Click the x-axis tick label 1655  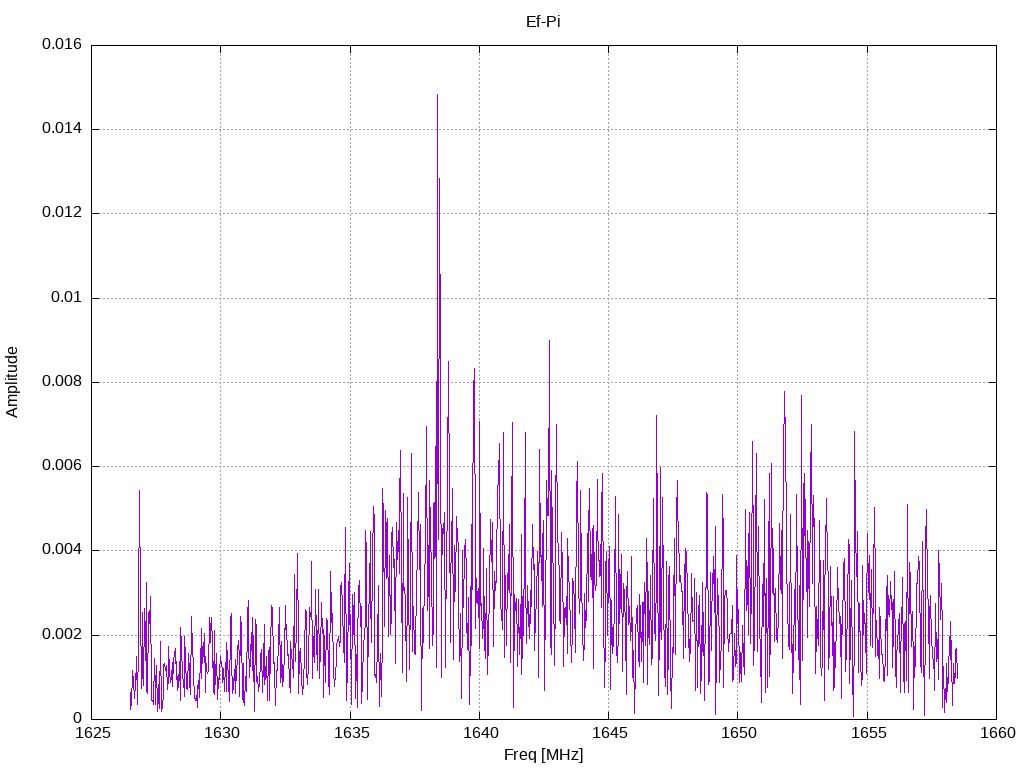coord(868,733)
